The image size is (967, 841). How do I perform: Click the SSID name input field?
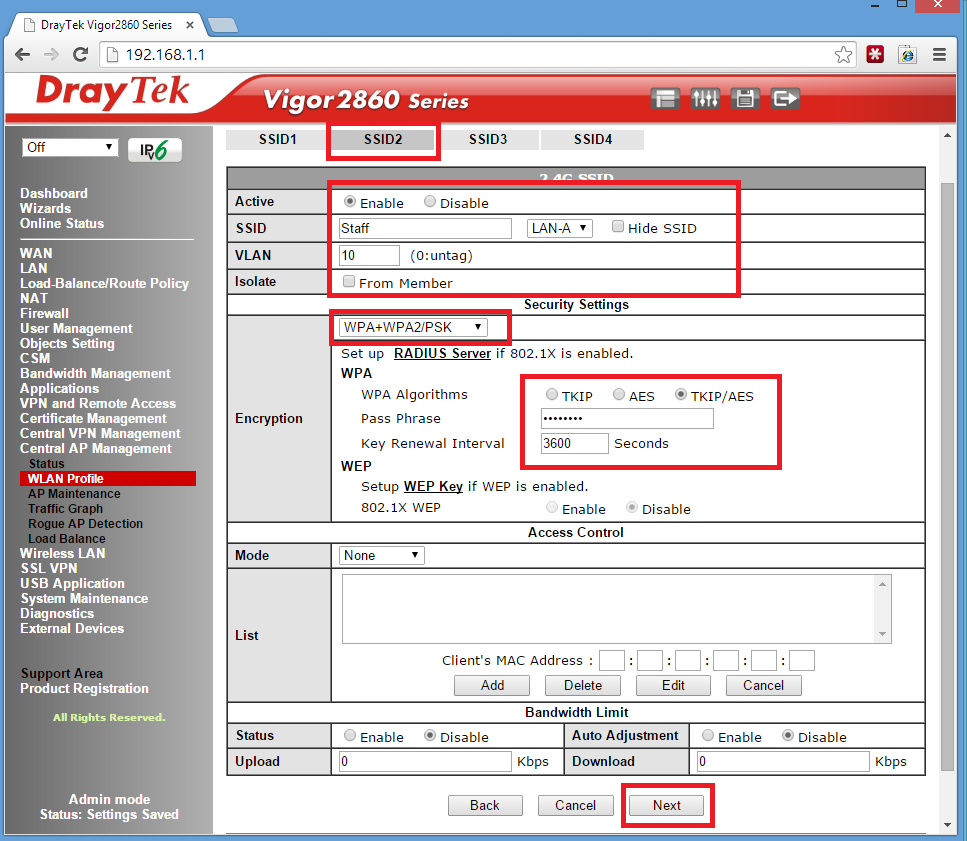pos(425,228)
